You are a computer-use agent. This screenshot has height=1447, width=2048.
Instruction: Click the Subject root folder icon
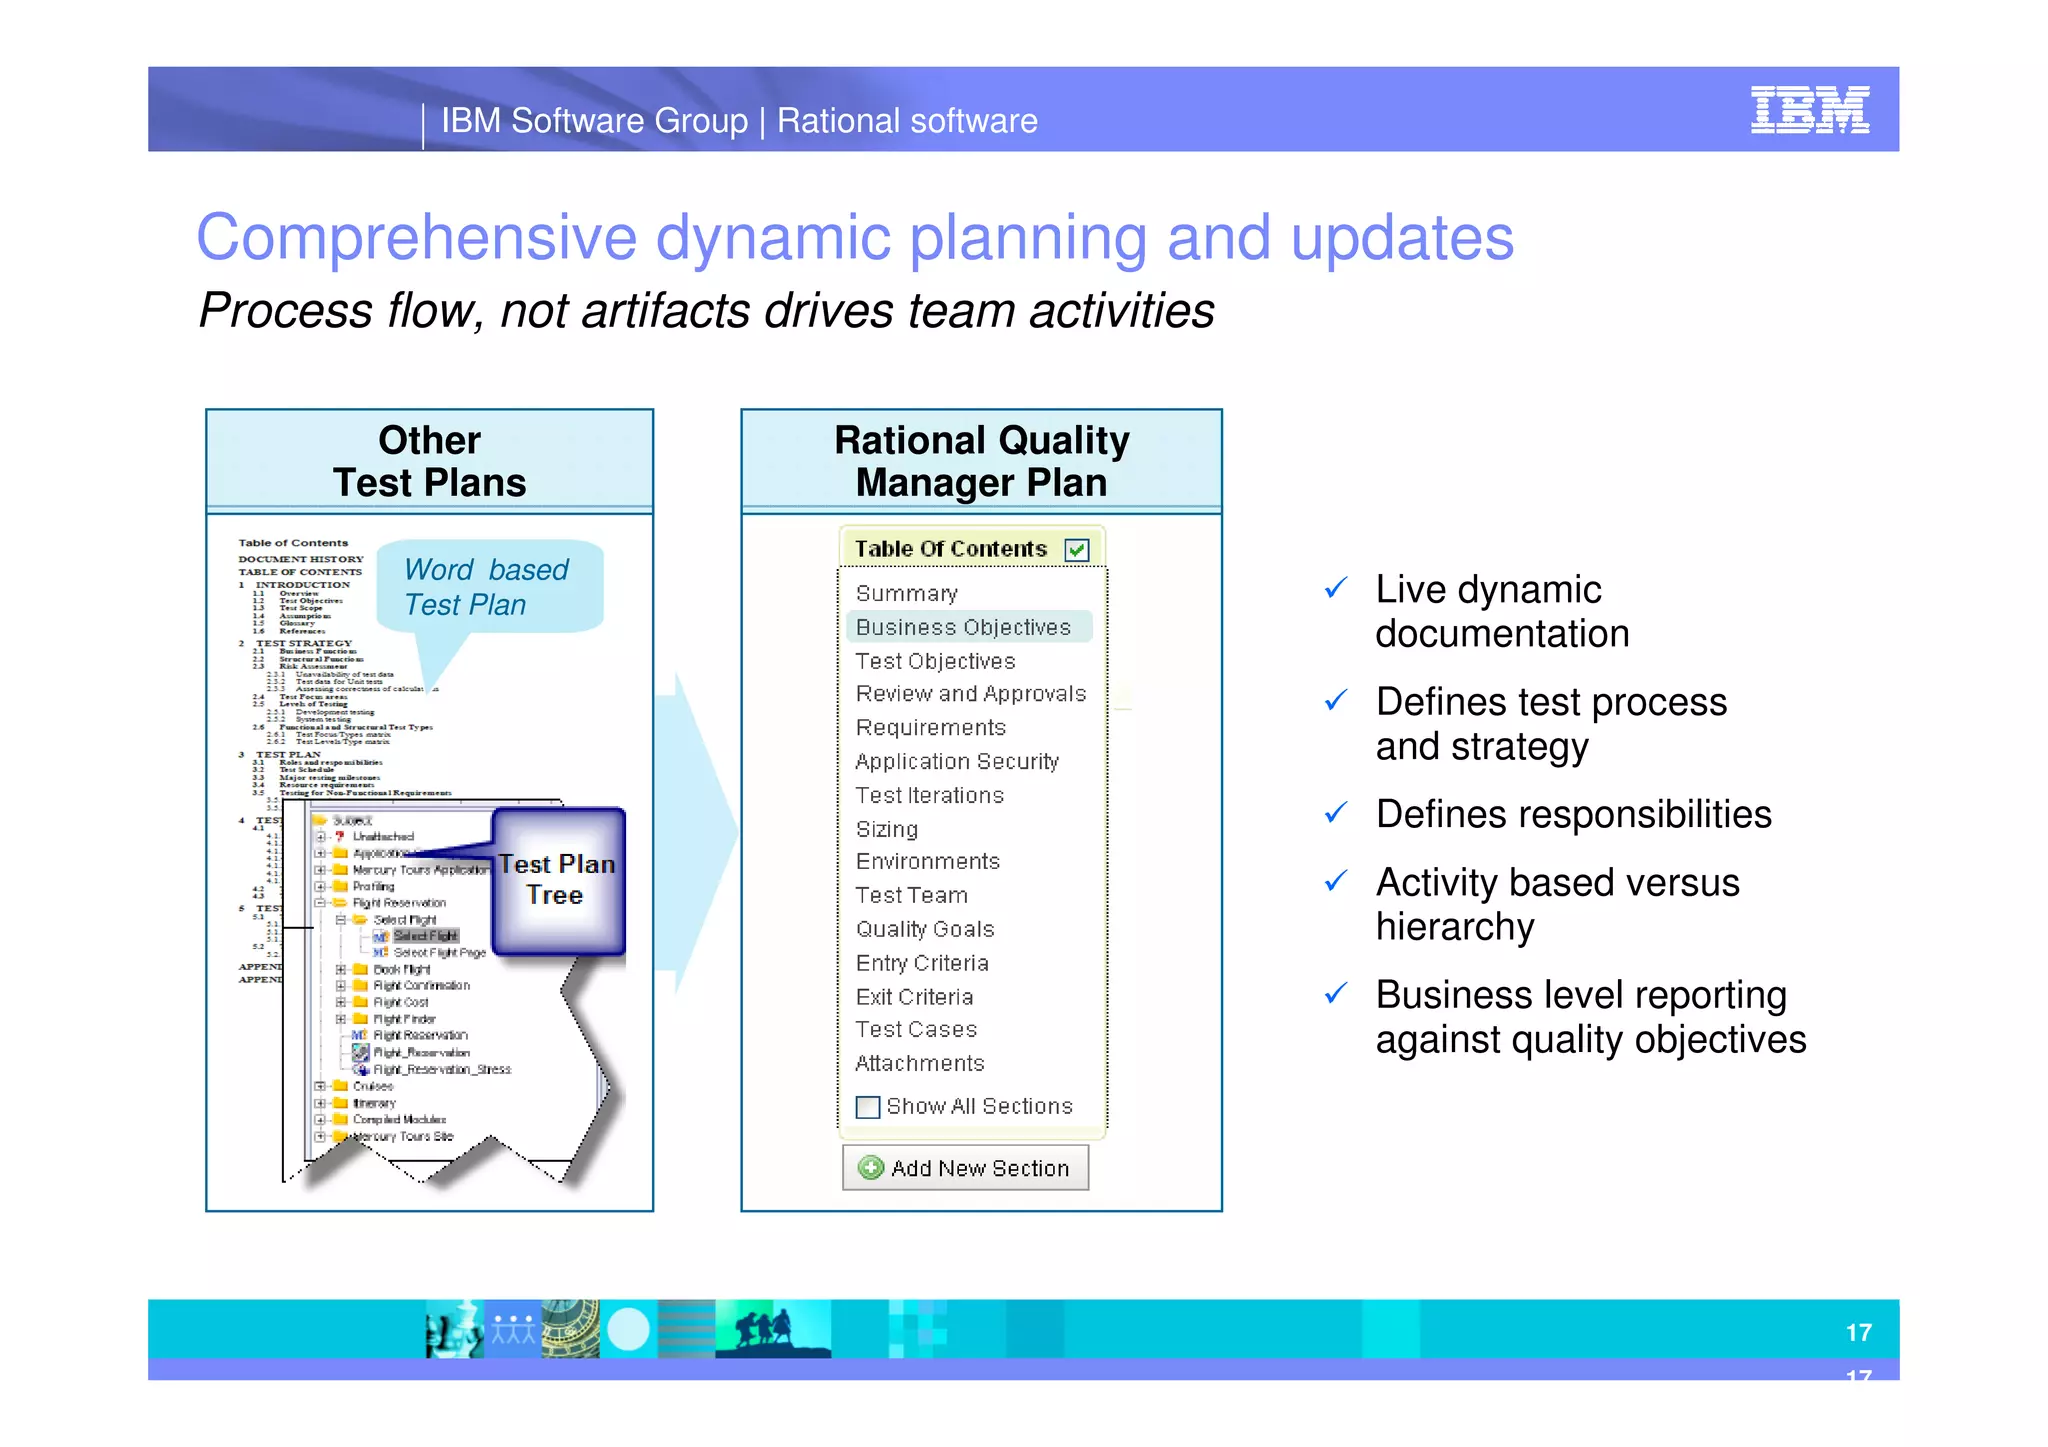point(320,820)
